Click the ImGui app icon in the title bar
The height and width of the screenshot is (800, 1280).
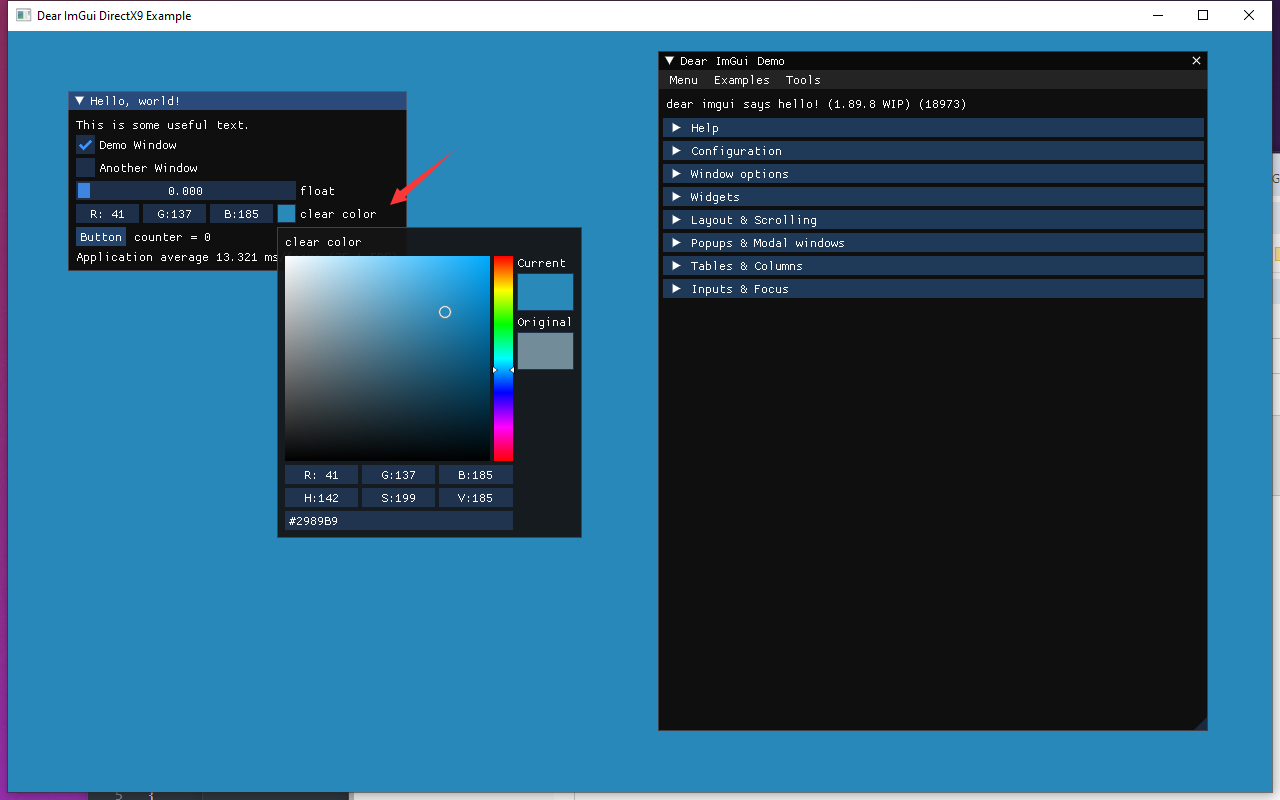pos(22,15)
